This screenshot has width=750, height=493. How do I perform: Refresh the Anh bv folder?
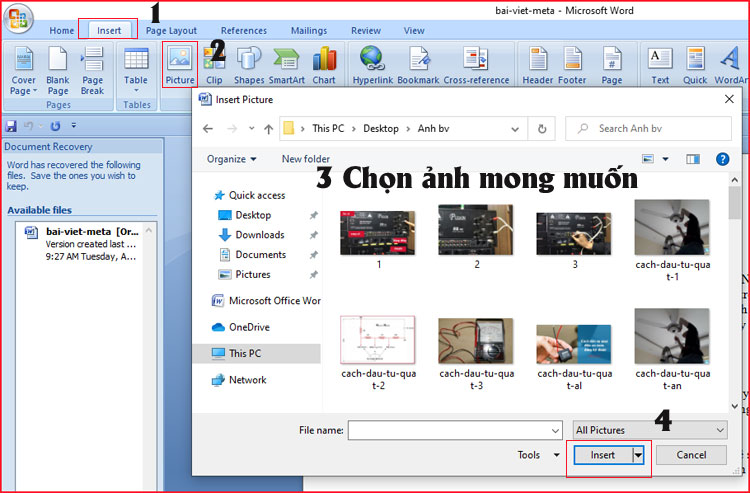541,129
